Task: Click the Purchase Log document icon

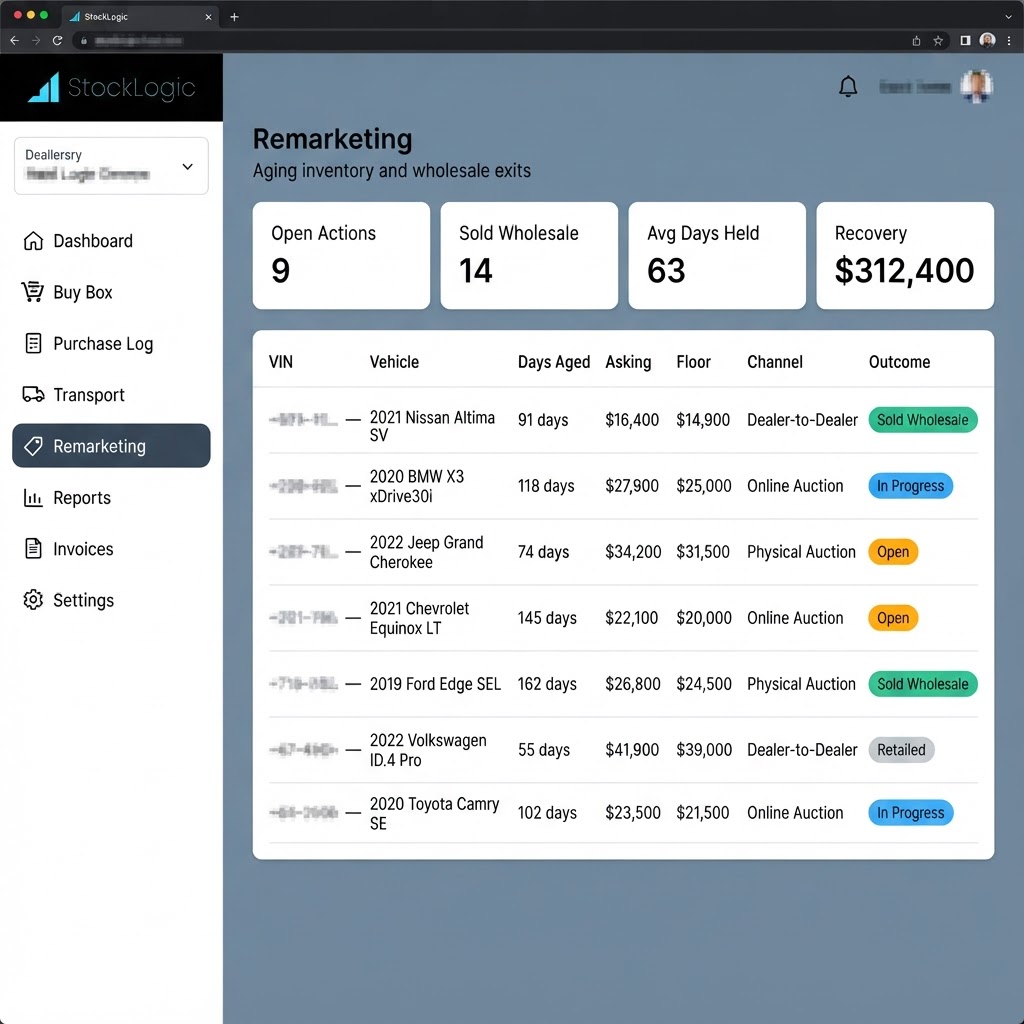Action: [33, 344]
